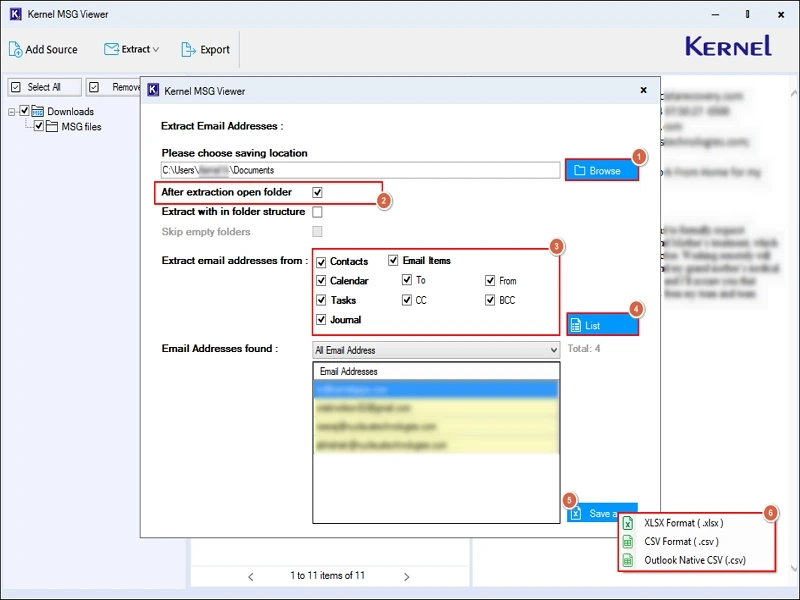Go to previous page arrow
This screenshot has height=600, width=800.
tap(251, 576)
